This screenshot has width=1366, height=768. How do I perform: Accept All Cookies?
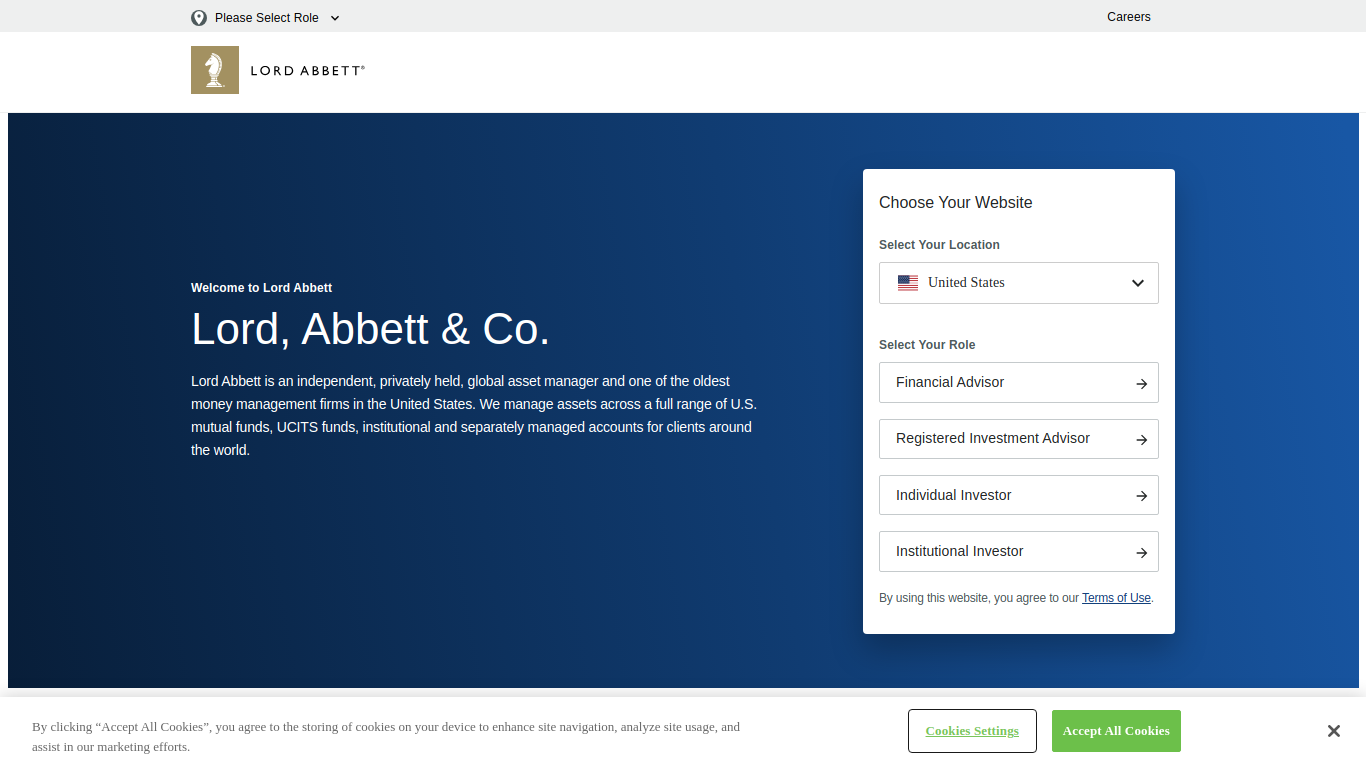point(1116,731)
